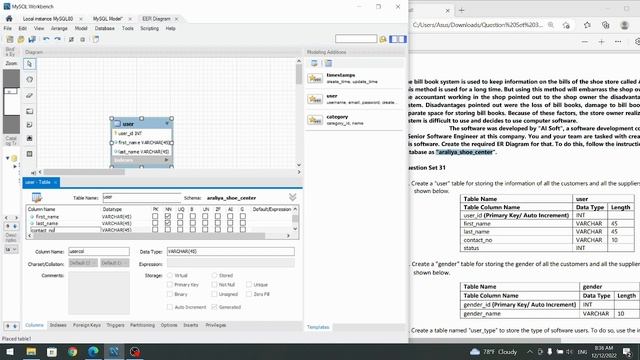The image size is (640, 360).
Task: Collapse the catalog tree root node
Action: pos(7,158)
